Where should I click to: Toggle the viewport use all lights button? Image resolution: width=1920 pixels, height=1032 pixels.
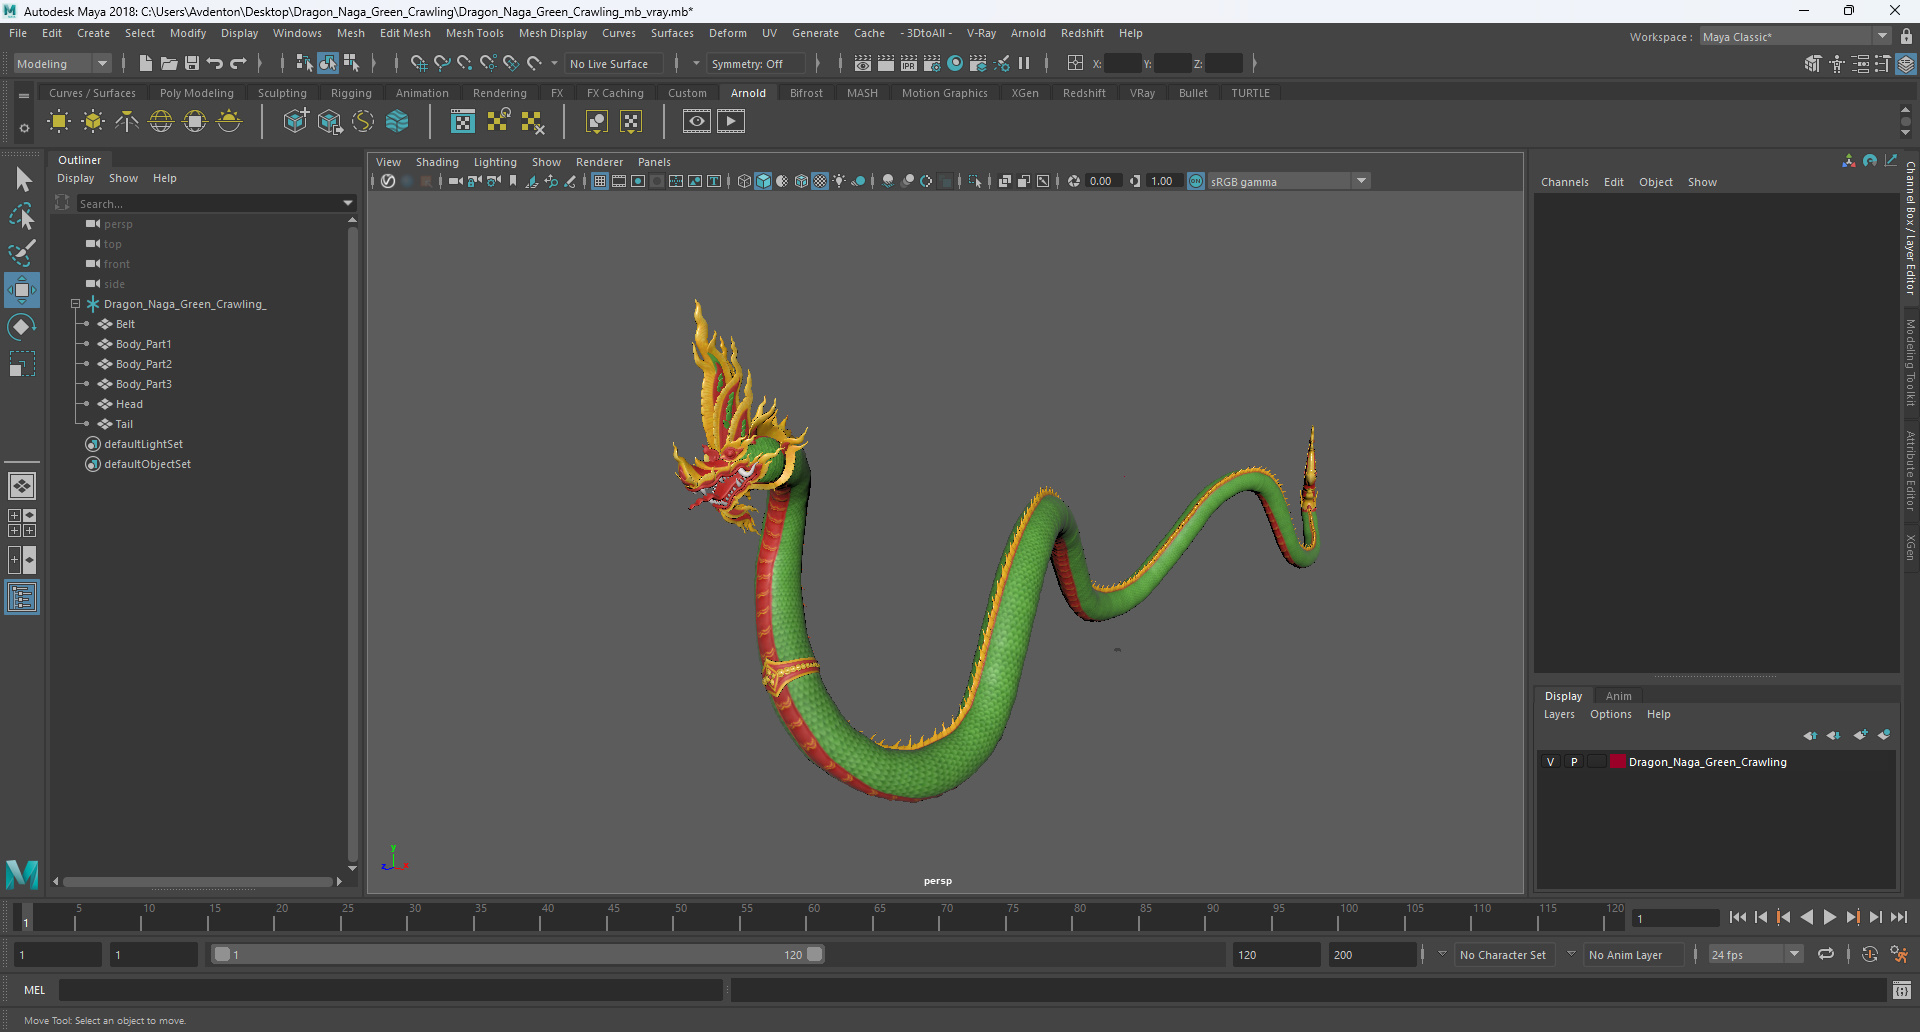point(839,181)
